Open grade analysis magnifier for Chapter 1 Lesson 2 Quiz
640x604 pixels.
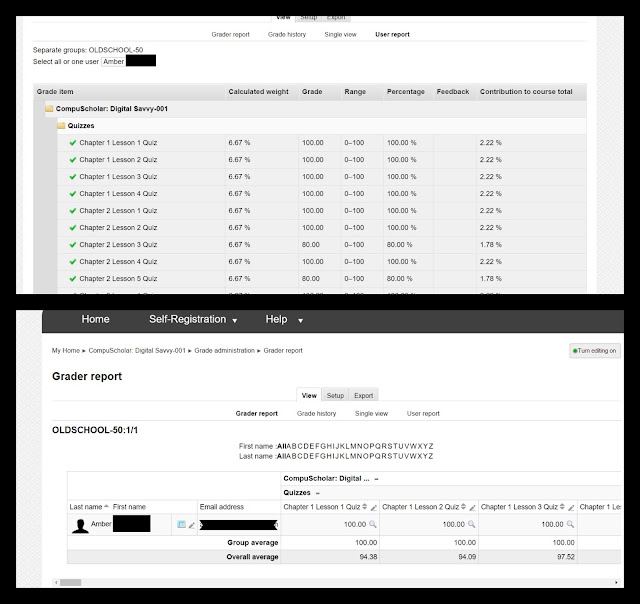tap(471, 524)
